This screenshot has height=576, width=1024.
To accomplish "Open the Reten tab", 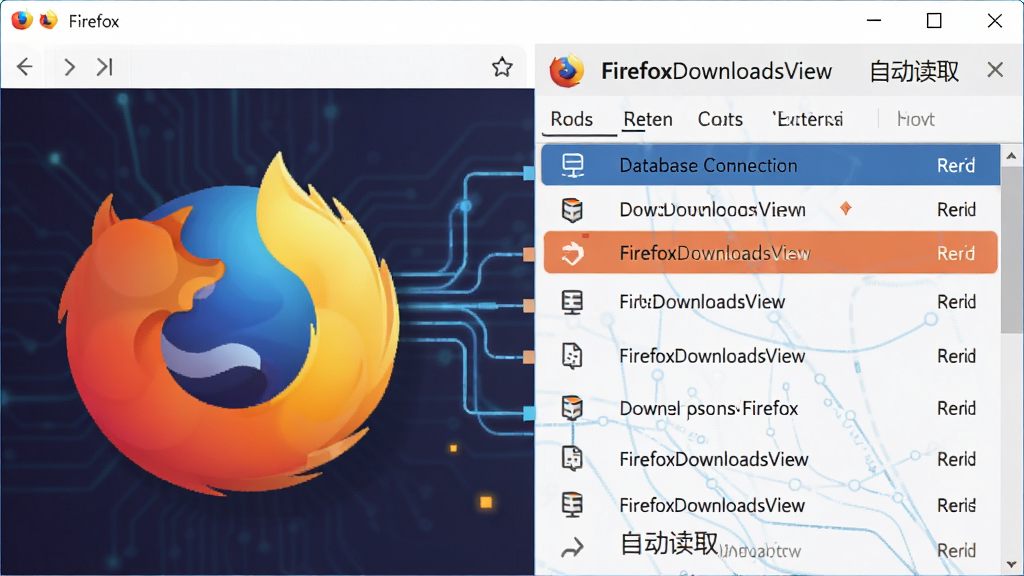I will pyautogui.click(x=648, y=119).
